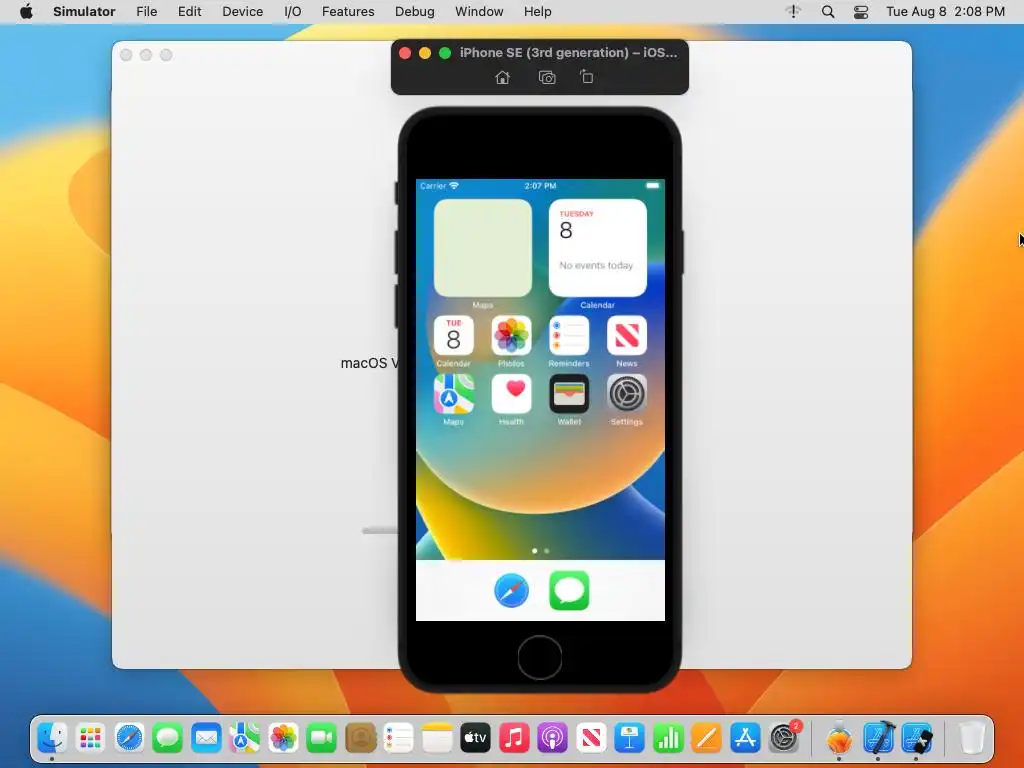Click the rotate device toolbar icon

pos(586,77)
